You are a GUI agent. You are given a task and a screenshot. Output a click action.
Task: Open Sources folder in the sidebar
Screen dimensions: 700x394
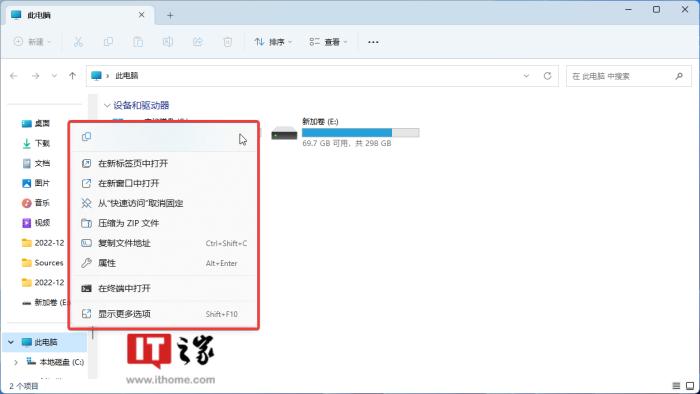click(43, 263)
